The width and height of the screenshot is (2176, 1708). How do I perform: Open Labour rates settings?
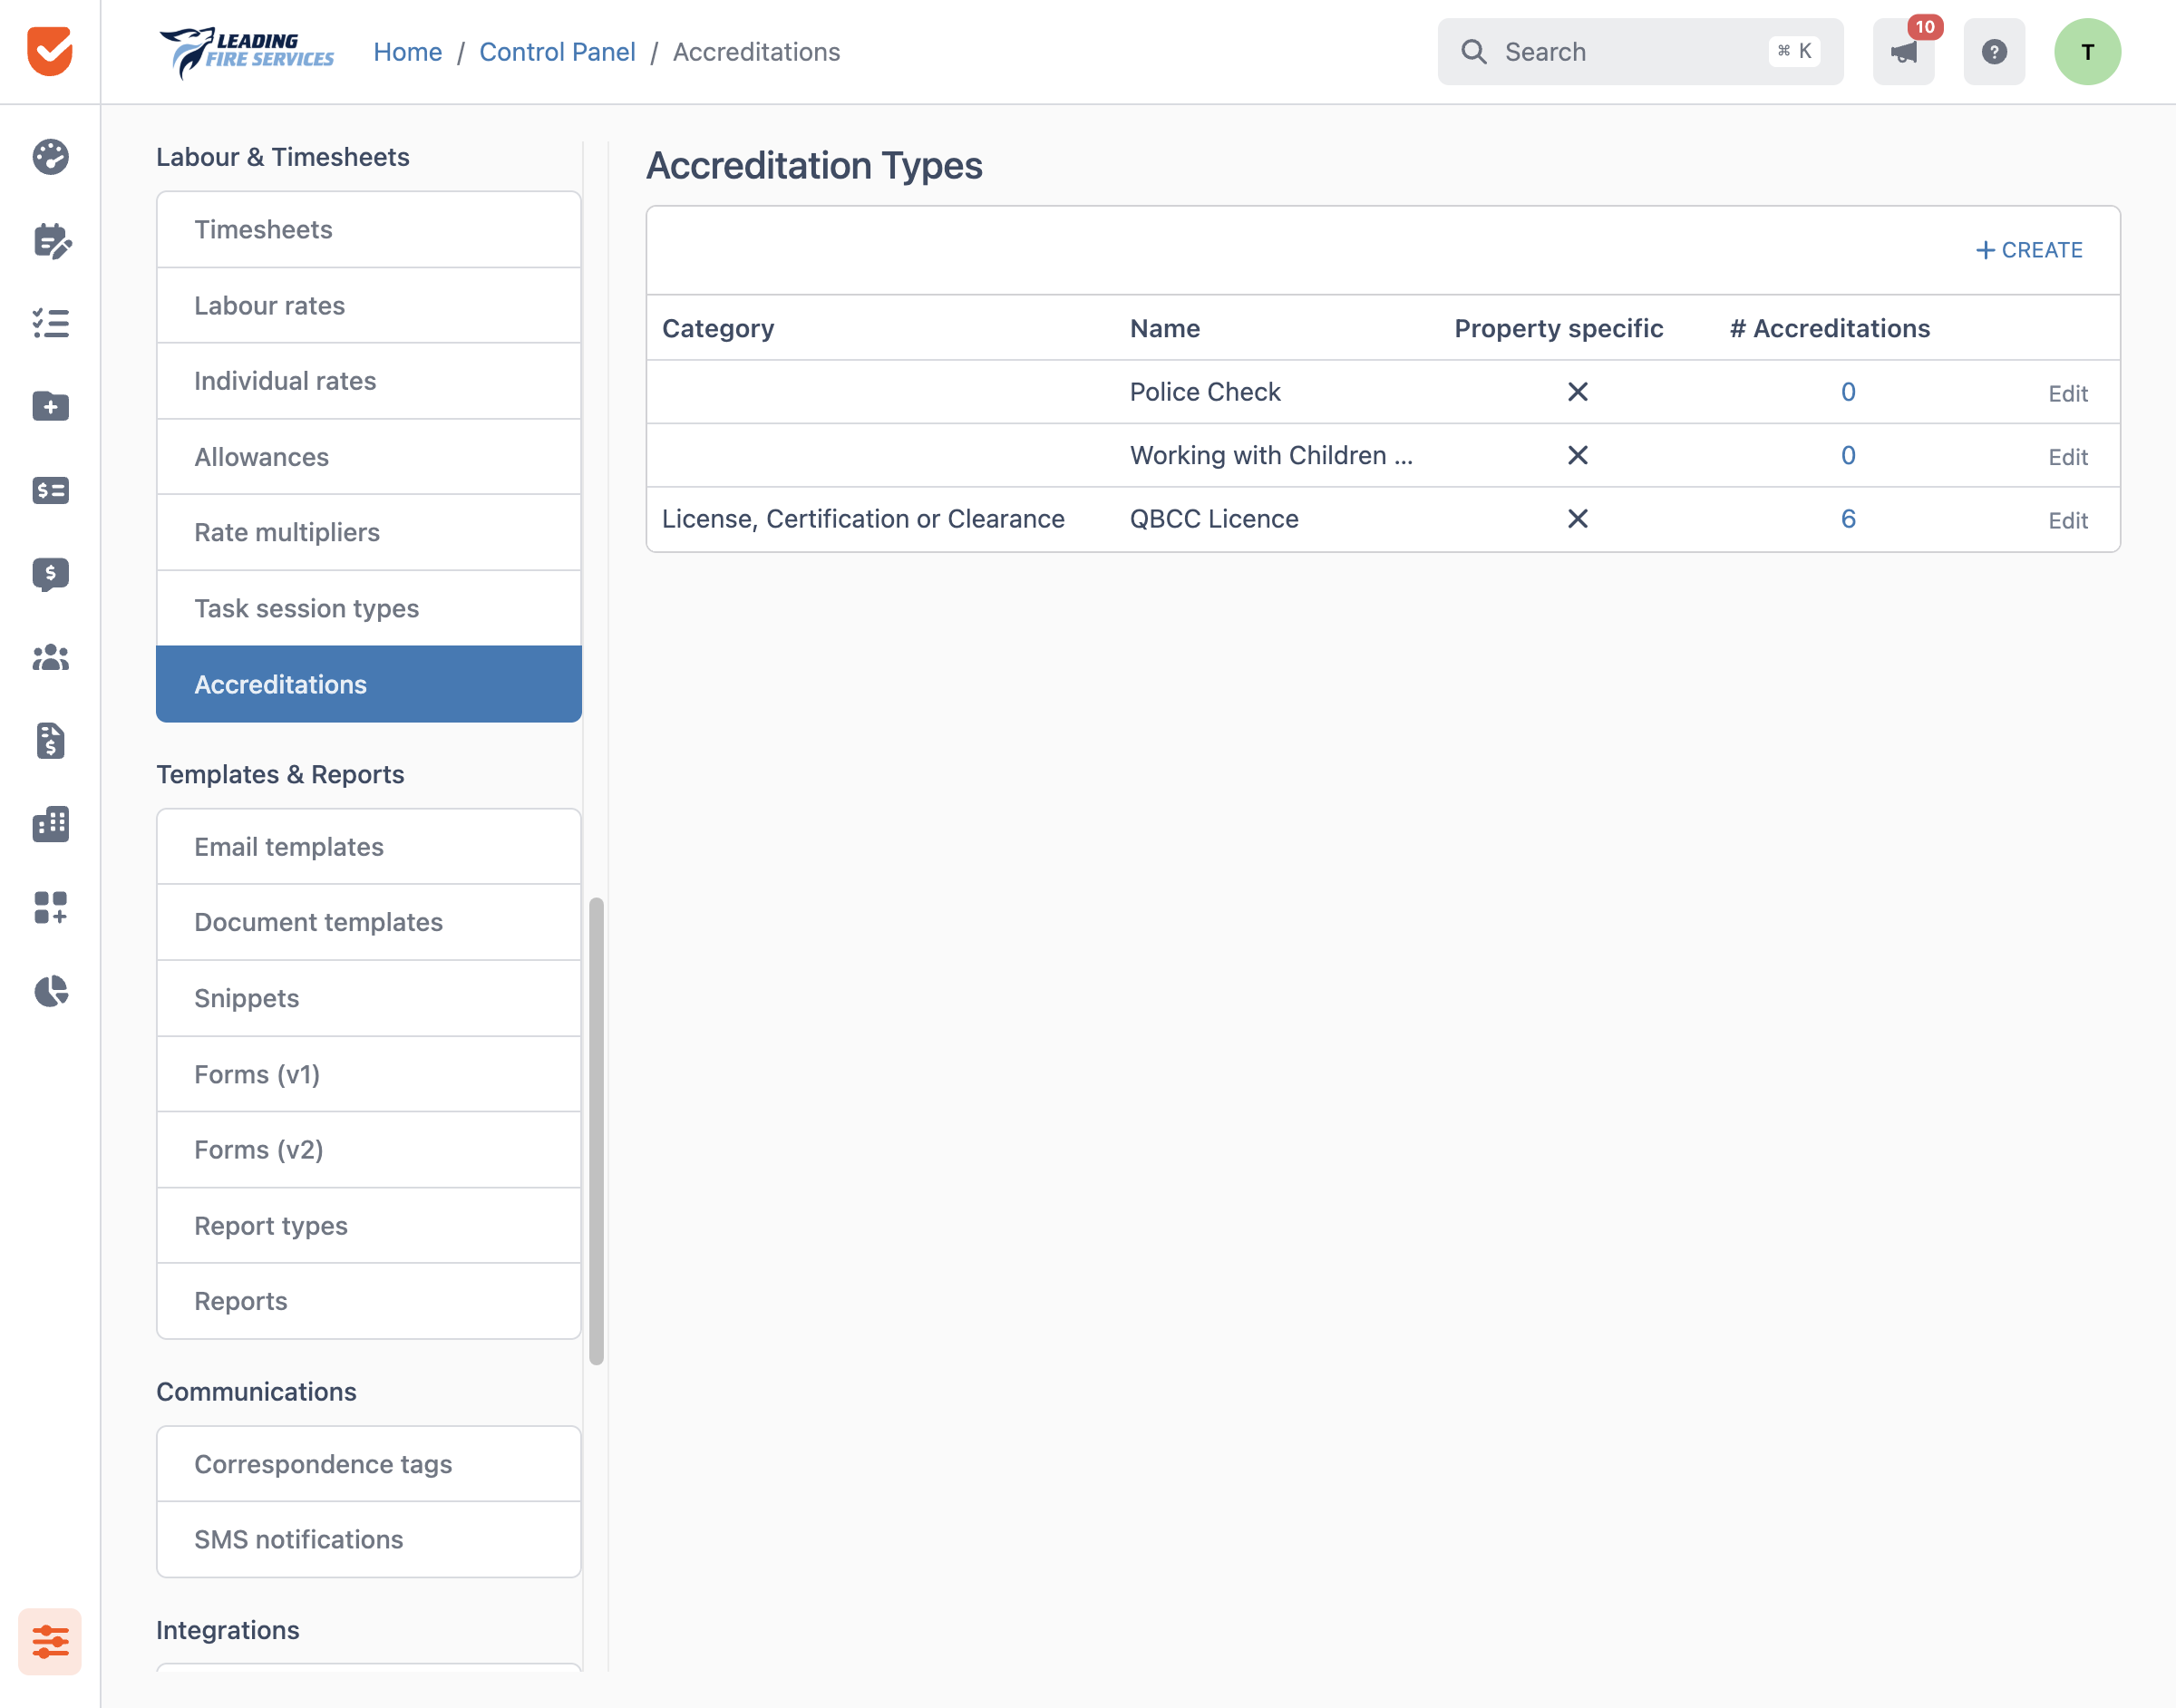369,305
